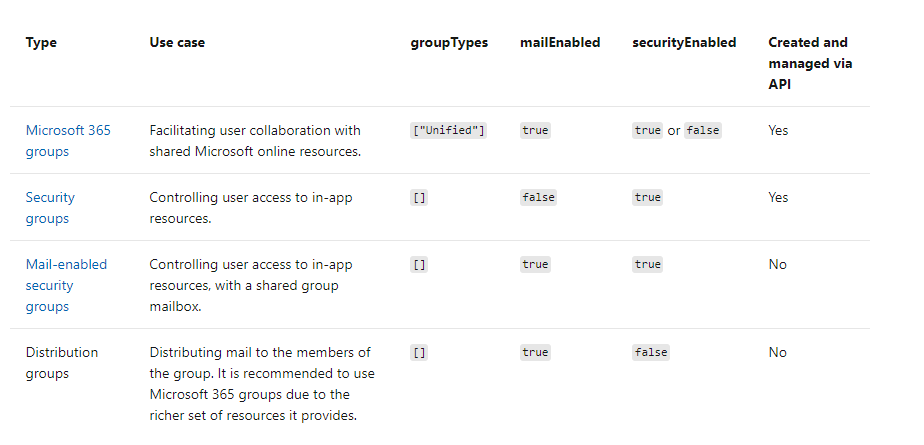Open the Security groups link
The height and width of the screenshot is (445, 924).
(50, 207)
